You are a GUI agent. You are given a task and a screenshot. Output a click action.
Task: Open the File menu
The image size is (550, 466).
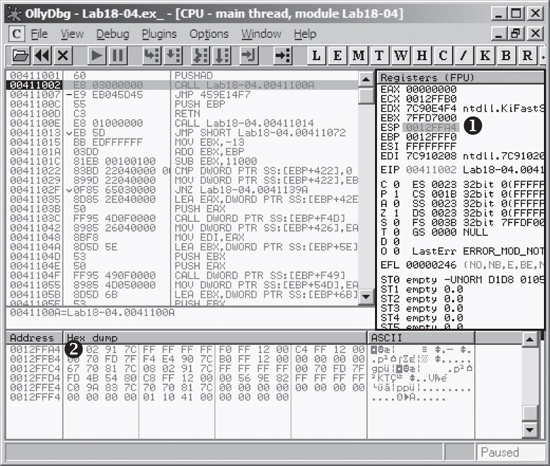coord(39,34)
